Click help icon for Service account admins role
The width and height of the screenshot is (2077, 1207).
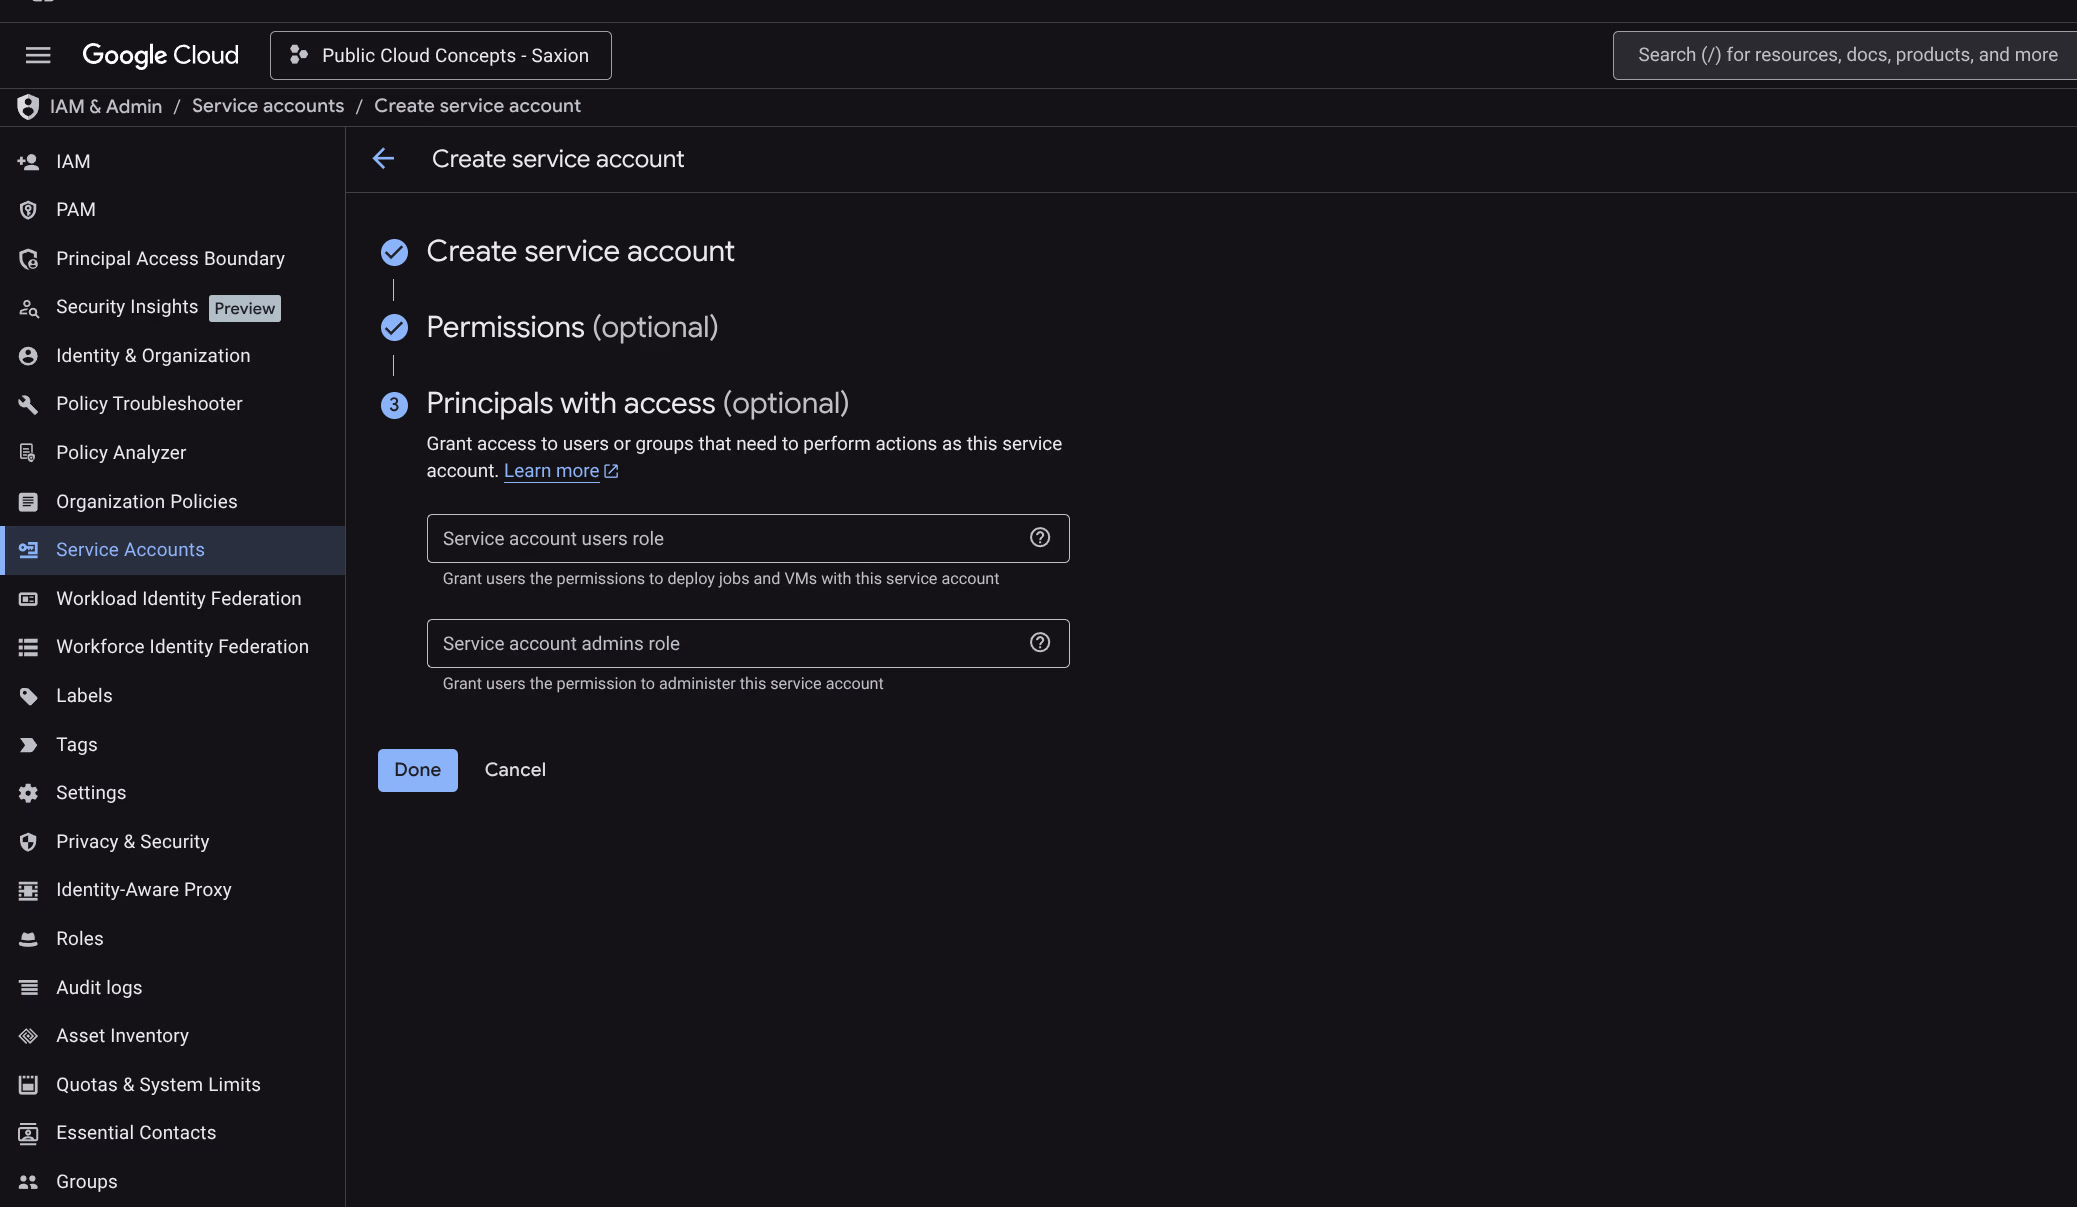[x=1040, y=643]
